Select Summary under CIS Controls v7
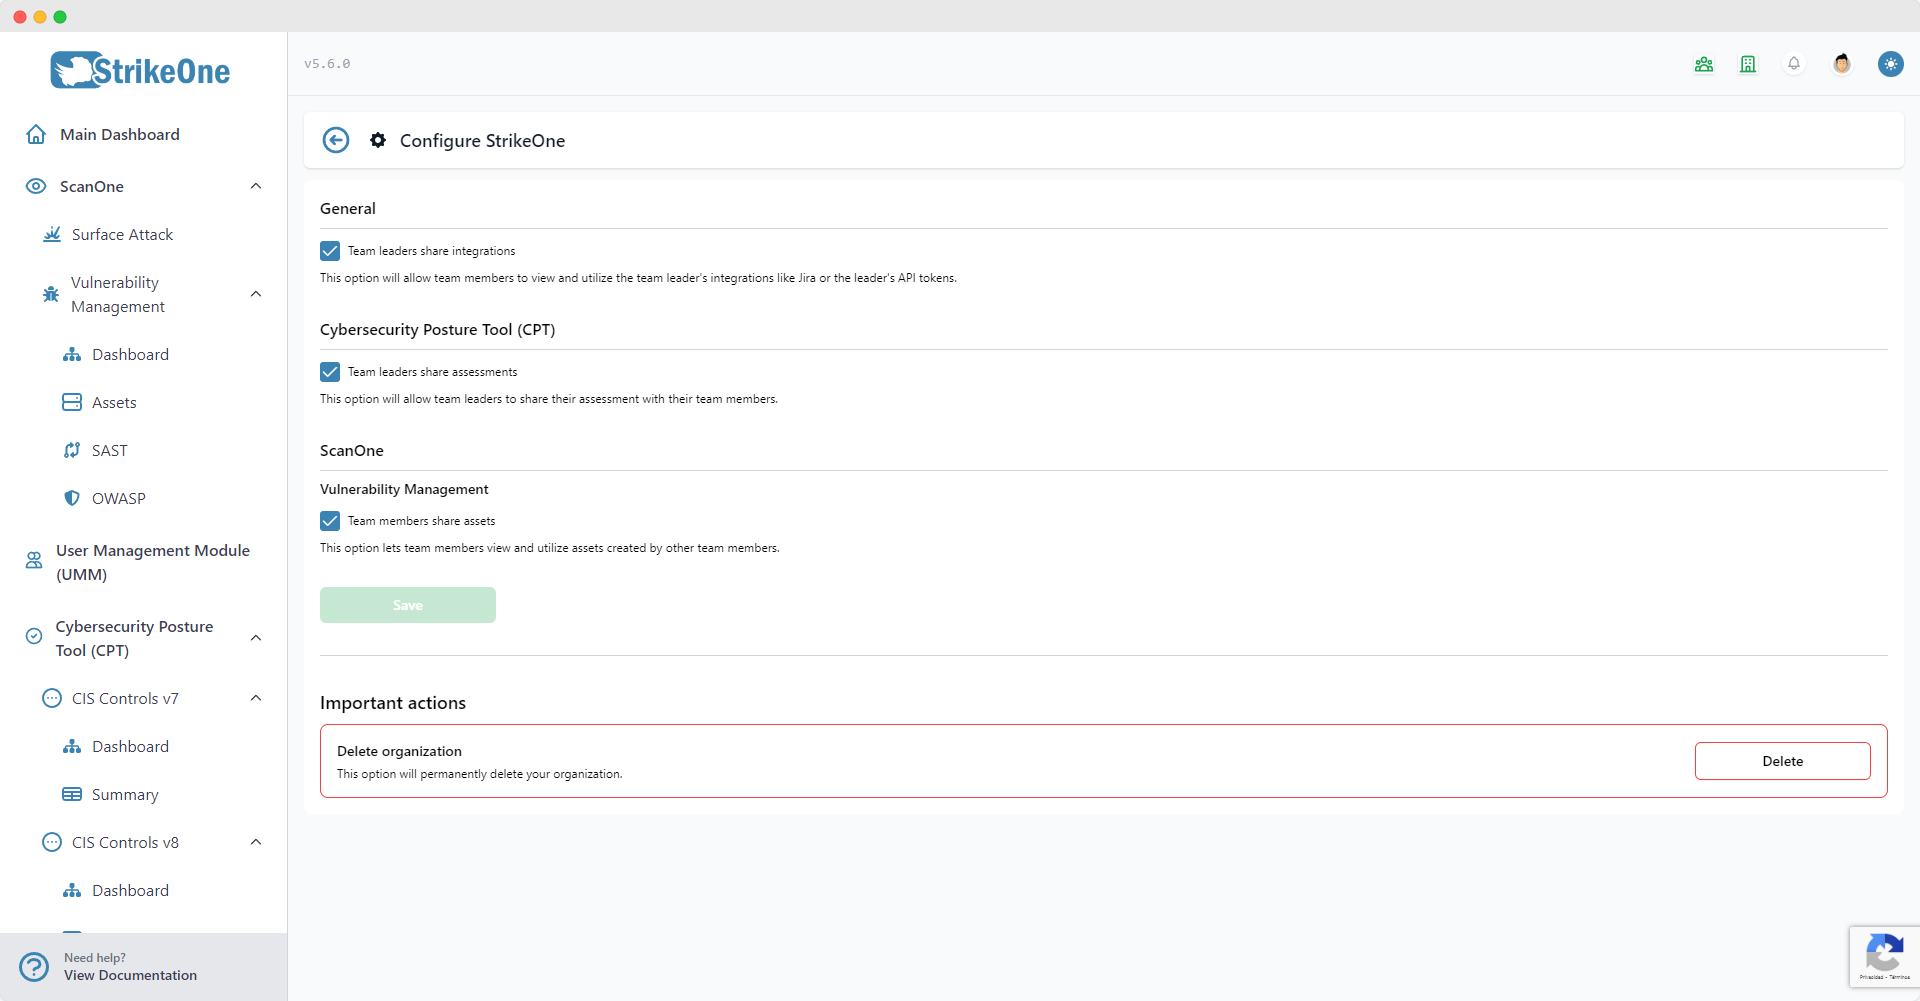The height and width of the screenshot is (1001, 1920). tap(125, 794)
